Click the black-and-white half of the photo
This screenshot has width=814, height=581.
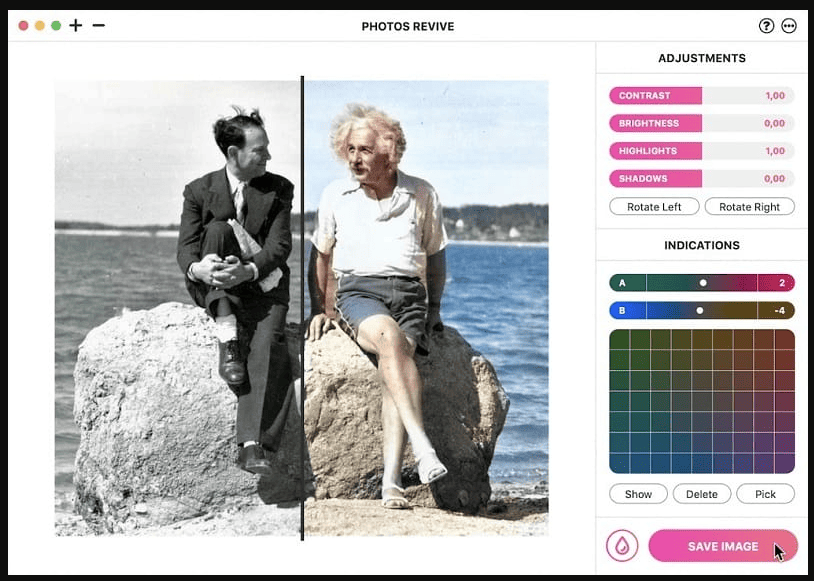coord(178,308)
